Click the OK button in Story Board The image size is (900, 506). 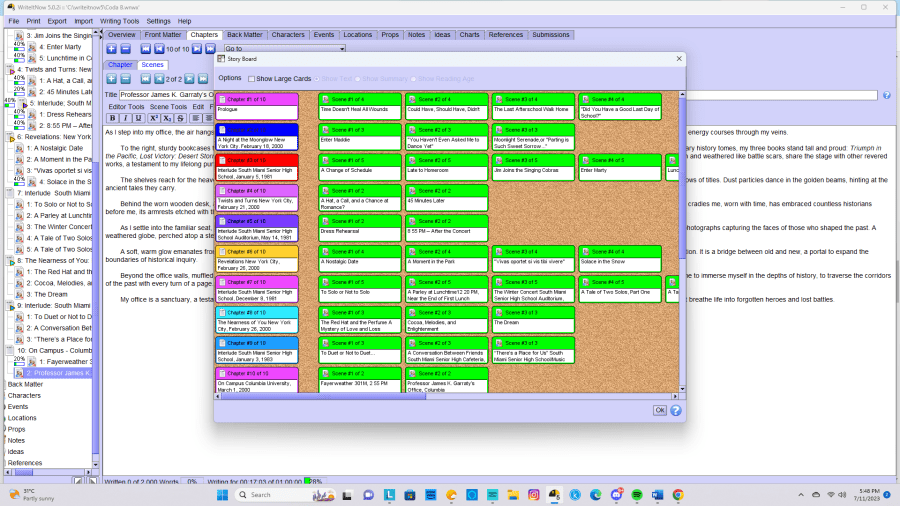point(659,410)
